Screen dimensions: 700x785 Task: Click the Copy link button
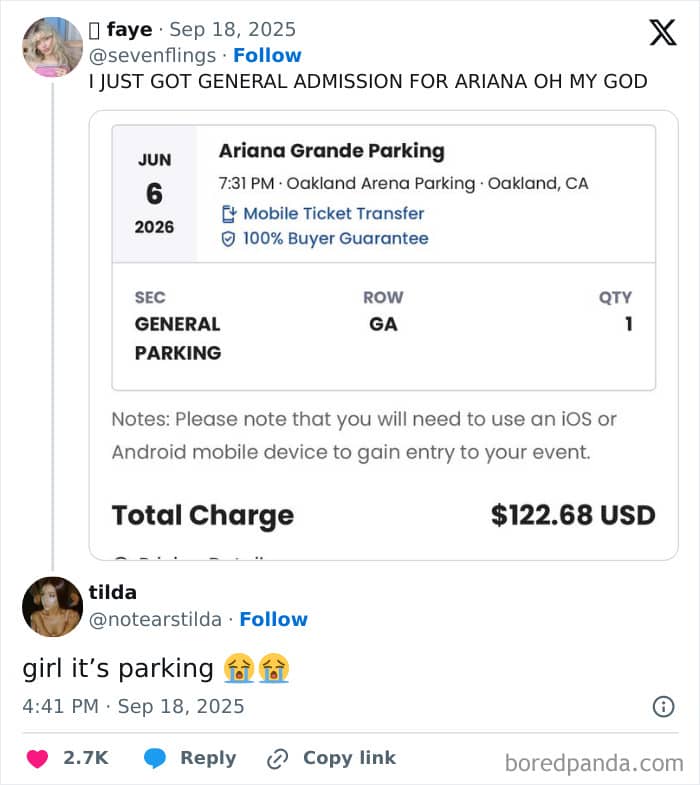coord(349,758)
